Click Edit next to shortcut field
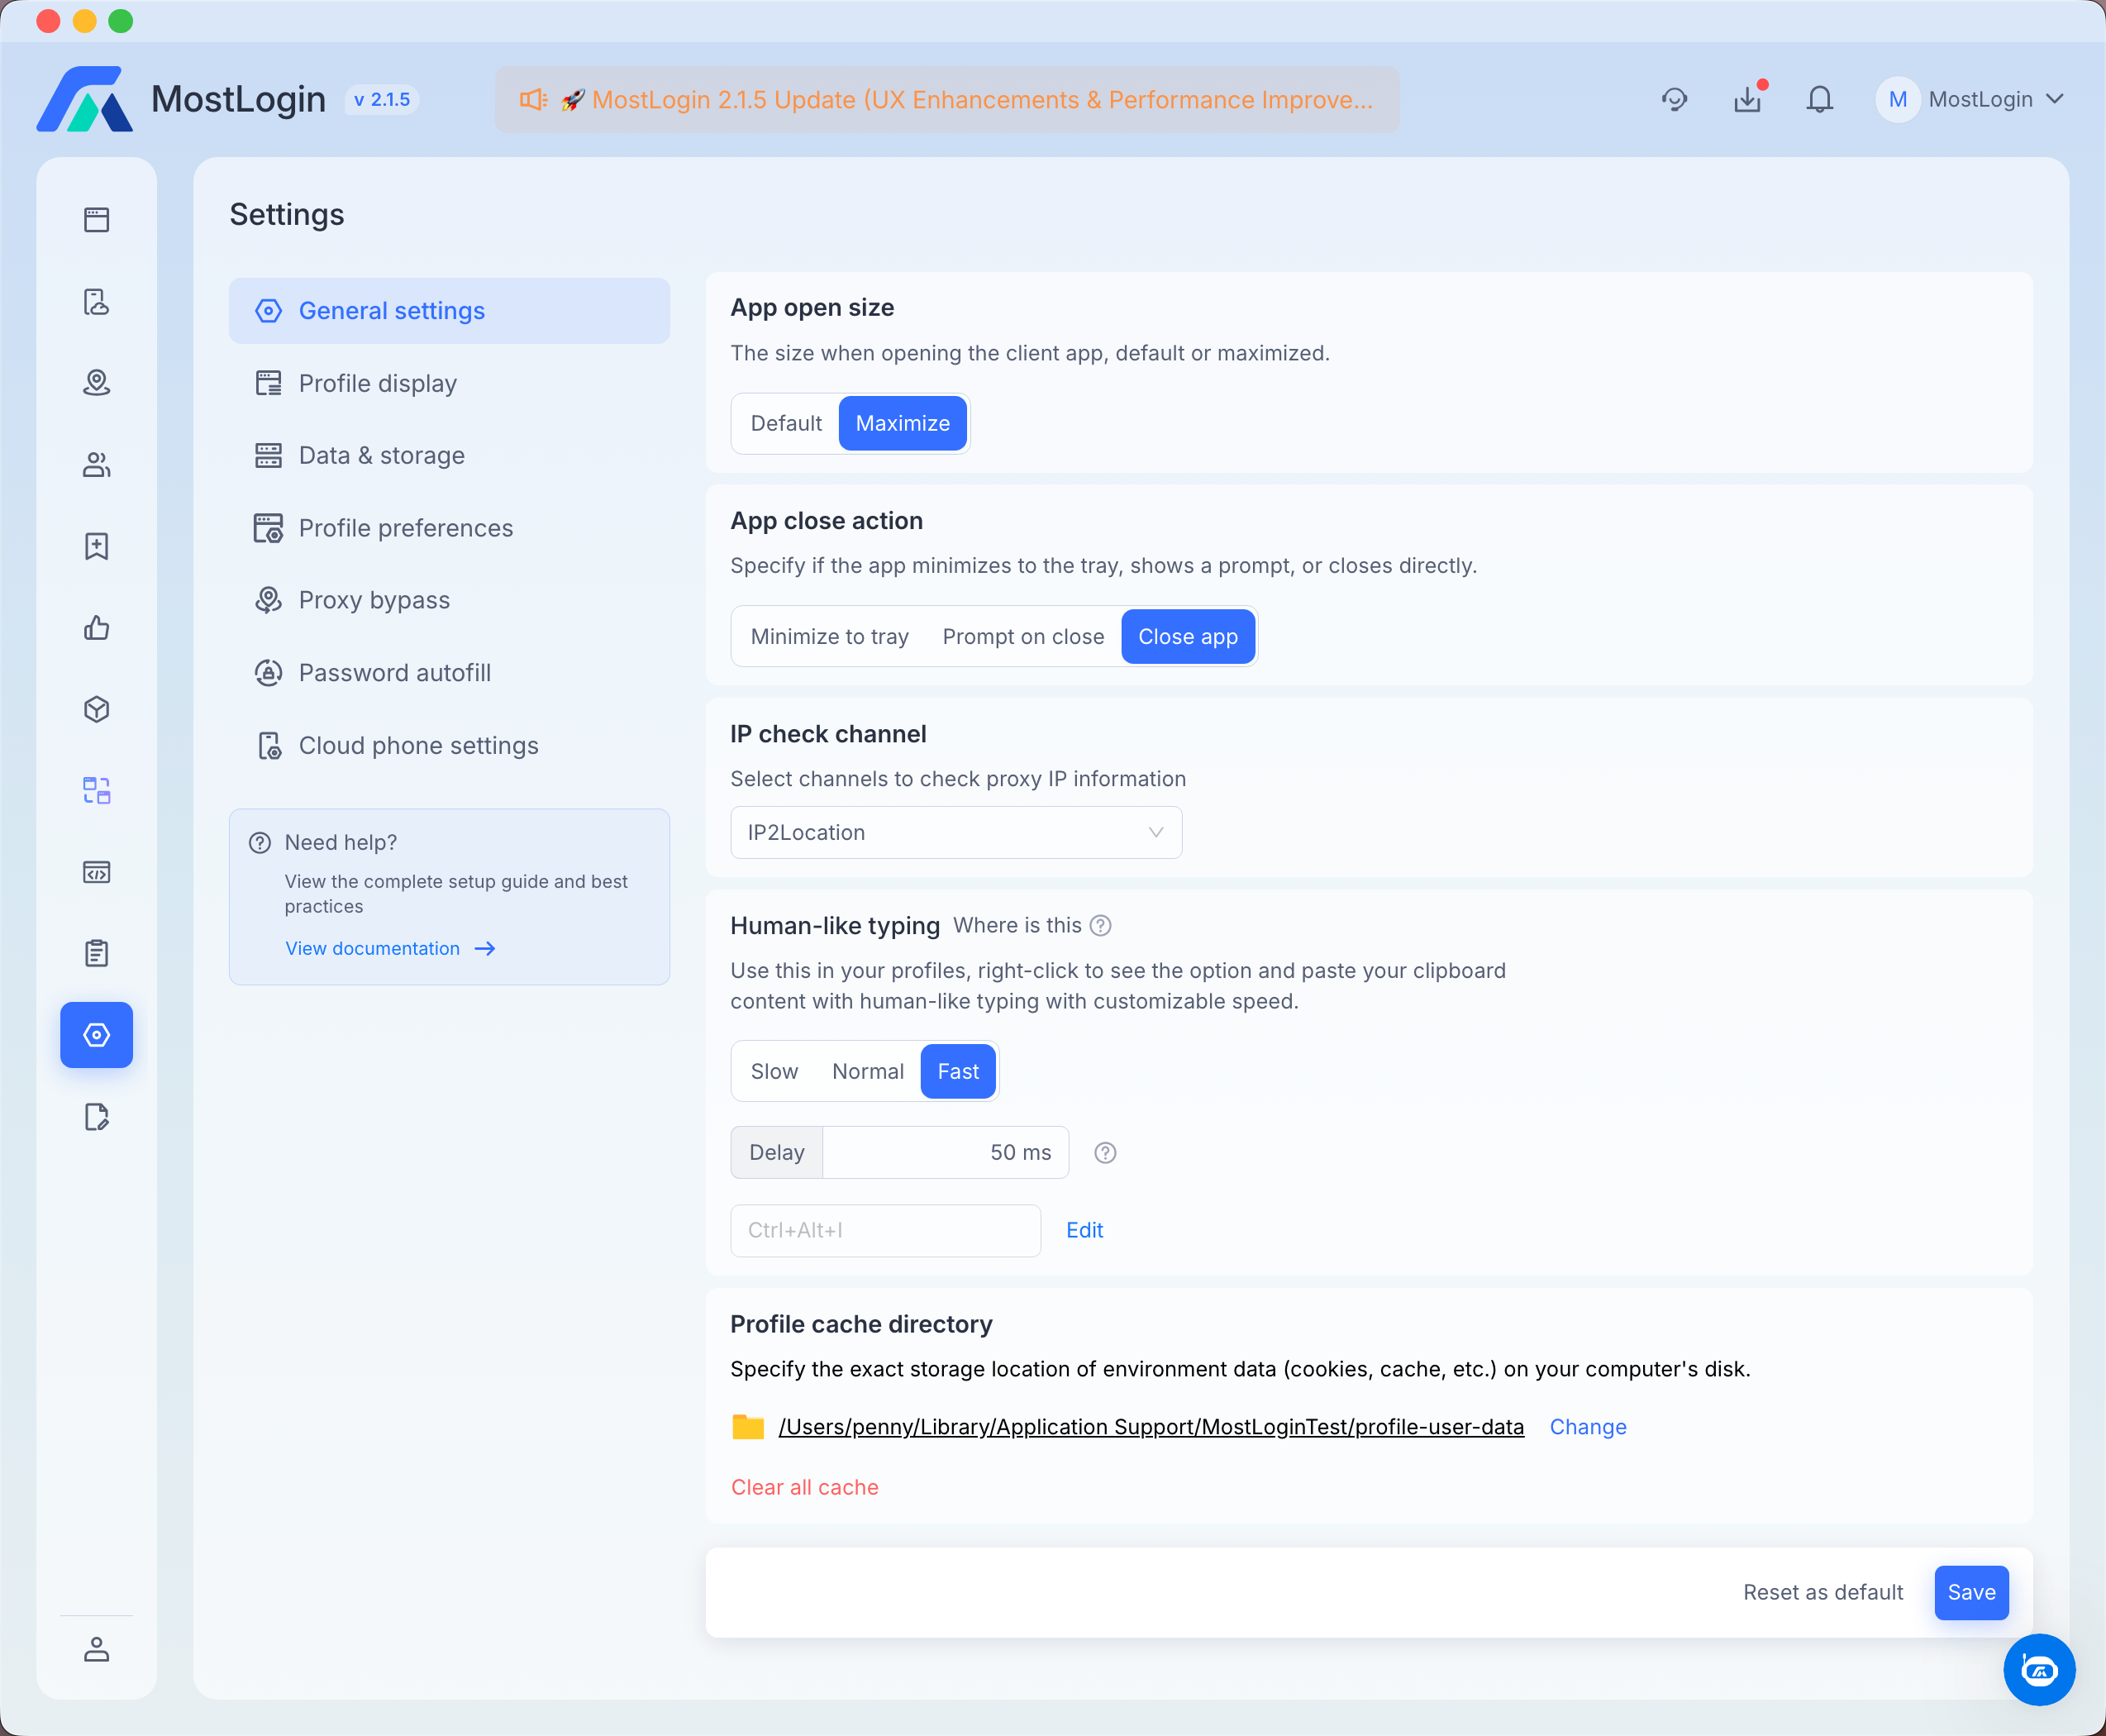The height and width of the screenshot is (1736, 2106). click(x=1084, y=1231)
